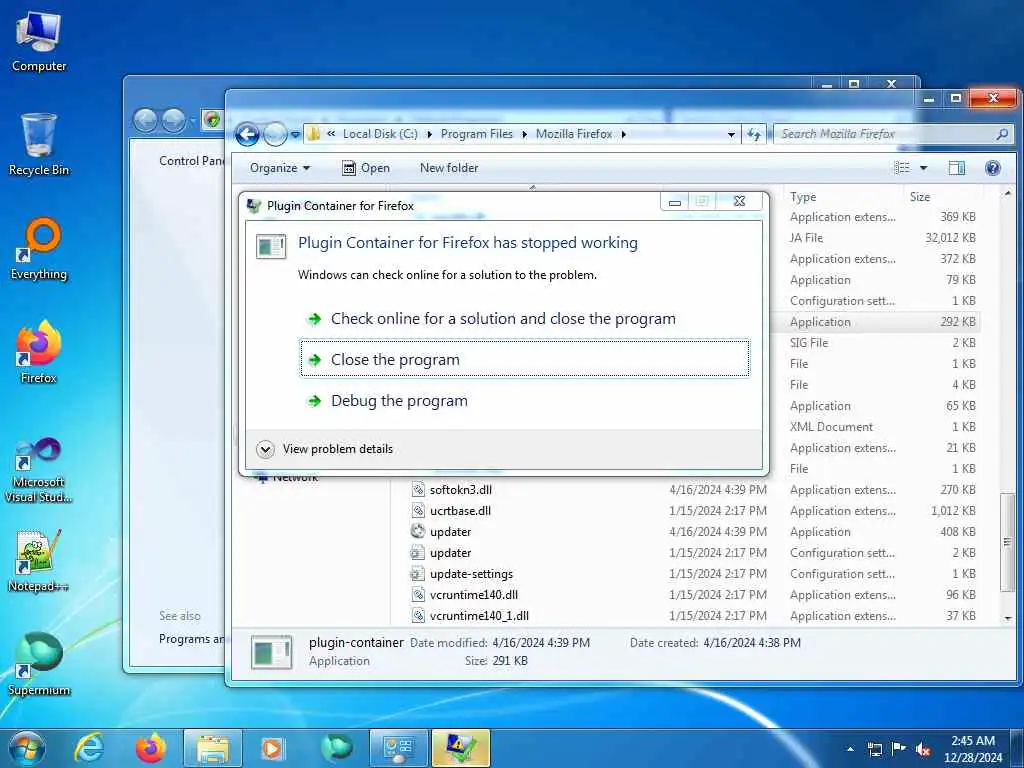Viewport: 1024px width, 768px height.
Task: Switch to Windows Explorer in the taskbar
Action: click(213, 748)
